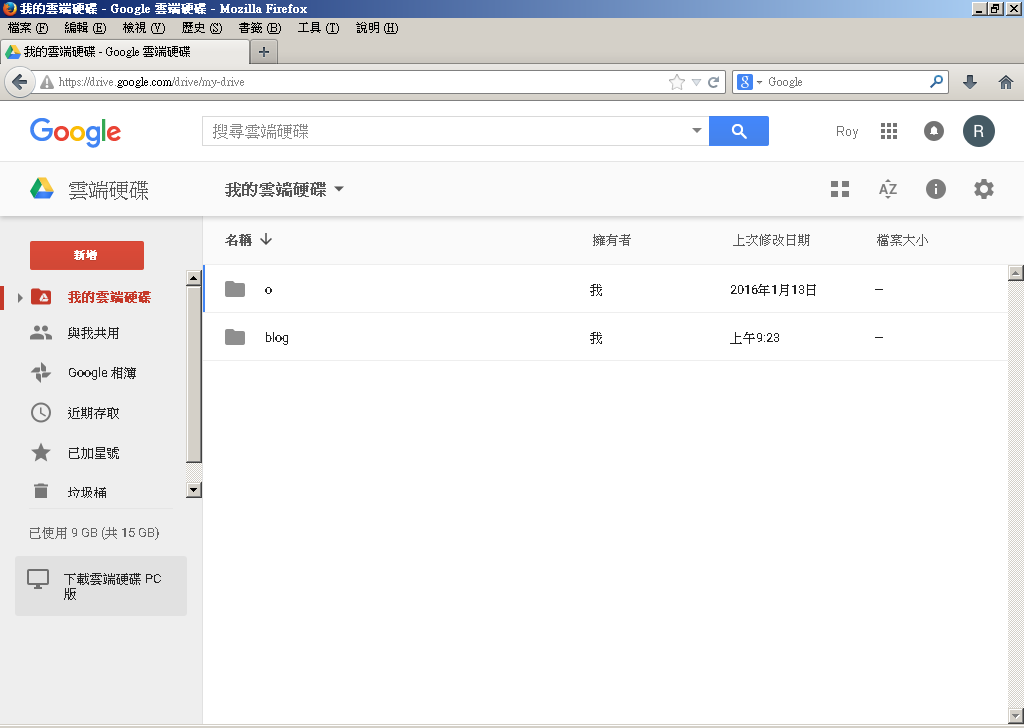
Task: Select 我的雲端硬碟 in the sidebar
Action: (108, 297)
